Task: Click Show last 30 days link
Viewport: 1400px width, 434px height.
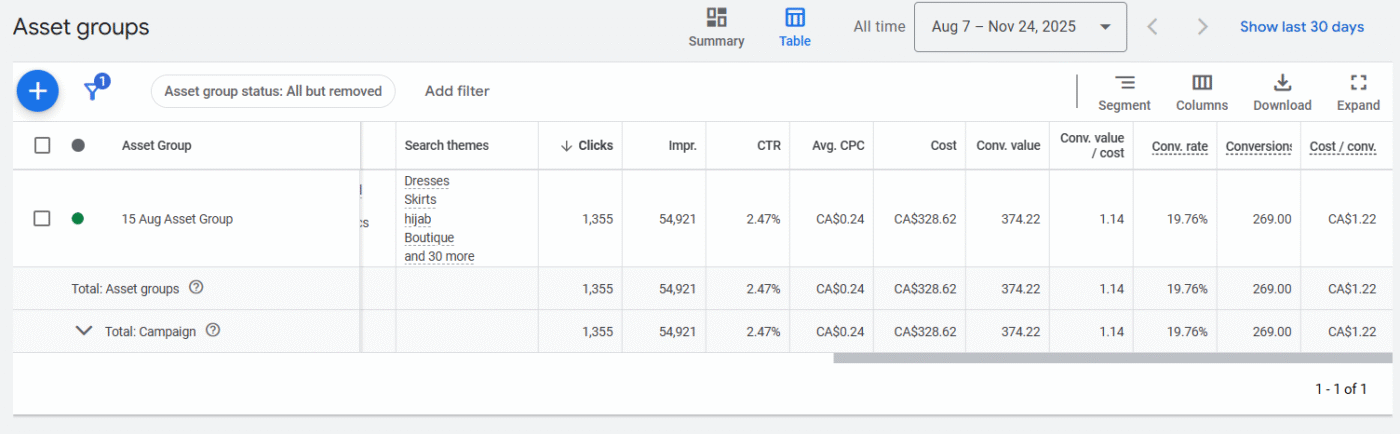Action: click(x=1301, y=27)
